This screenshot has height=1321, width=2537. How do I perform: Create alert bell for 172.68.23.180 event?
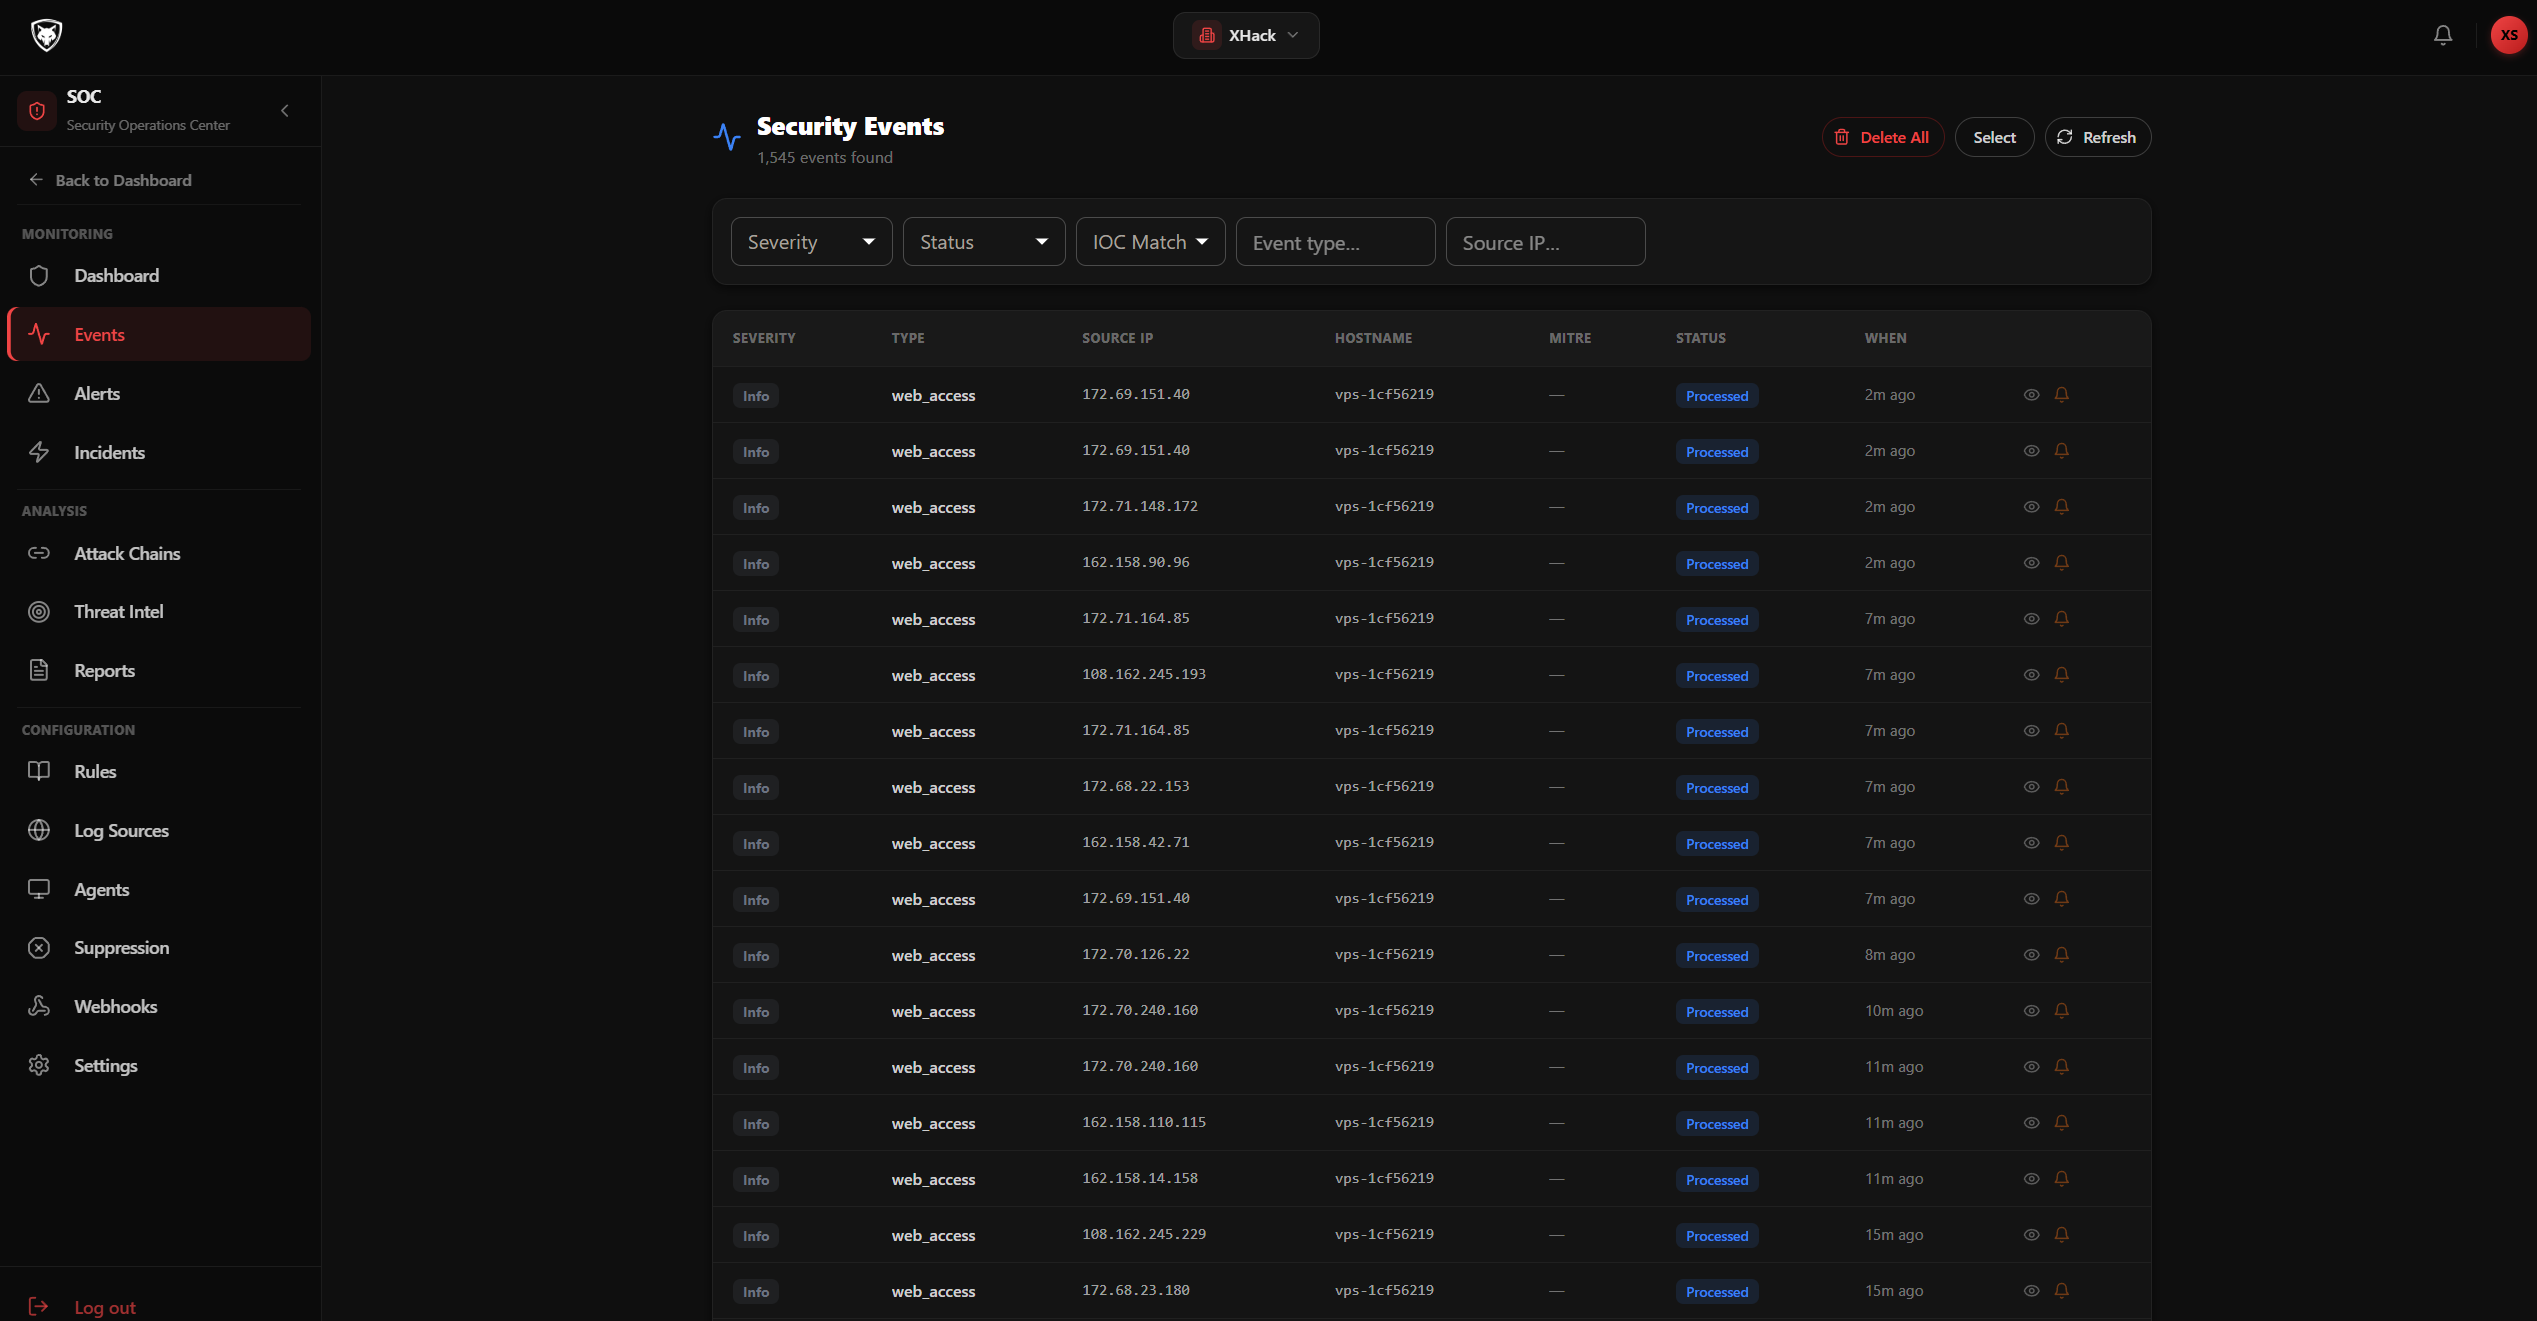(x=2061, y=1291)
